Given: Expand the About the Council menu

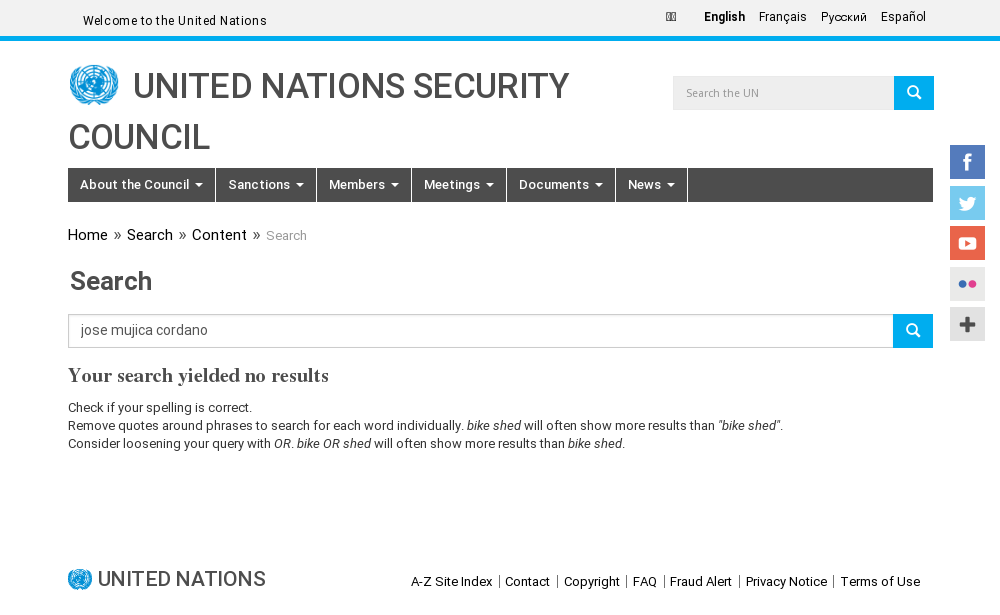Looking at the screenshot, I should point(142,185).
